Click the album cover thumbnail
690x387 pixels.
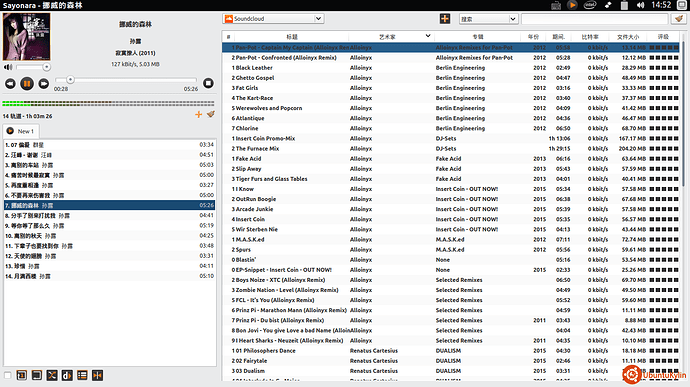(x=26, y=37)
